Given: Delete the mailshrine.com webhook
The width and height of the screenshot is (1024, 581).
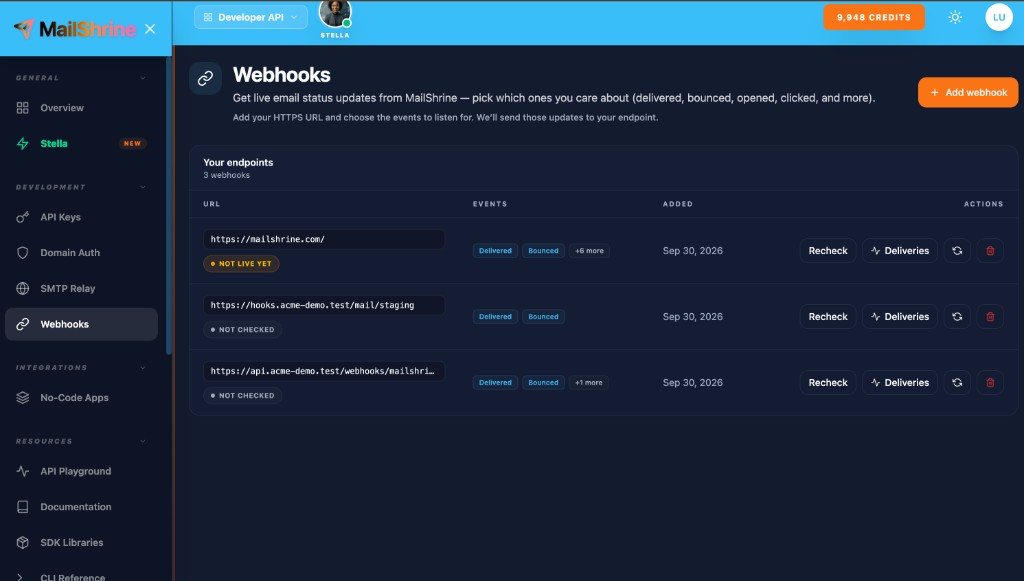Looking at the screenshot, I should click(990, 251).
